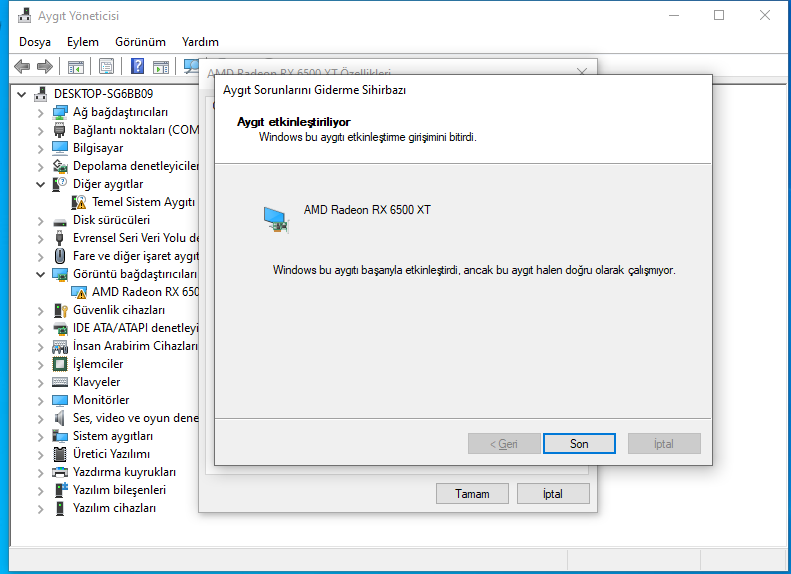
Task: Click the Evrensel Seri Veri Yolu USB icon
Action: 60,238
